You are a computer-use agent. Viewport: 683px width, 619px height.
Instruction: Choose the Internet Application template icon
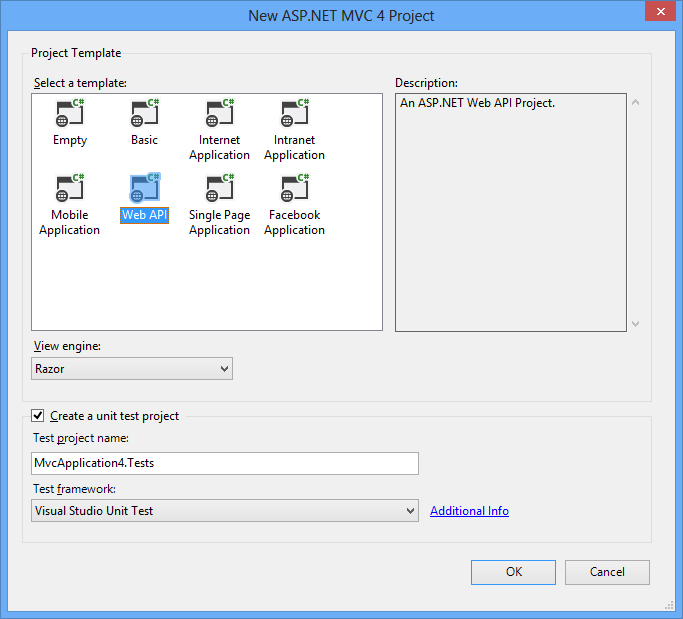(220, 113)
